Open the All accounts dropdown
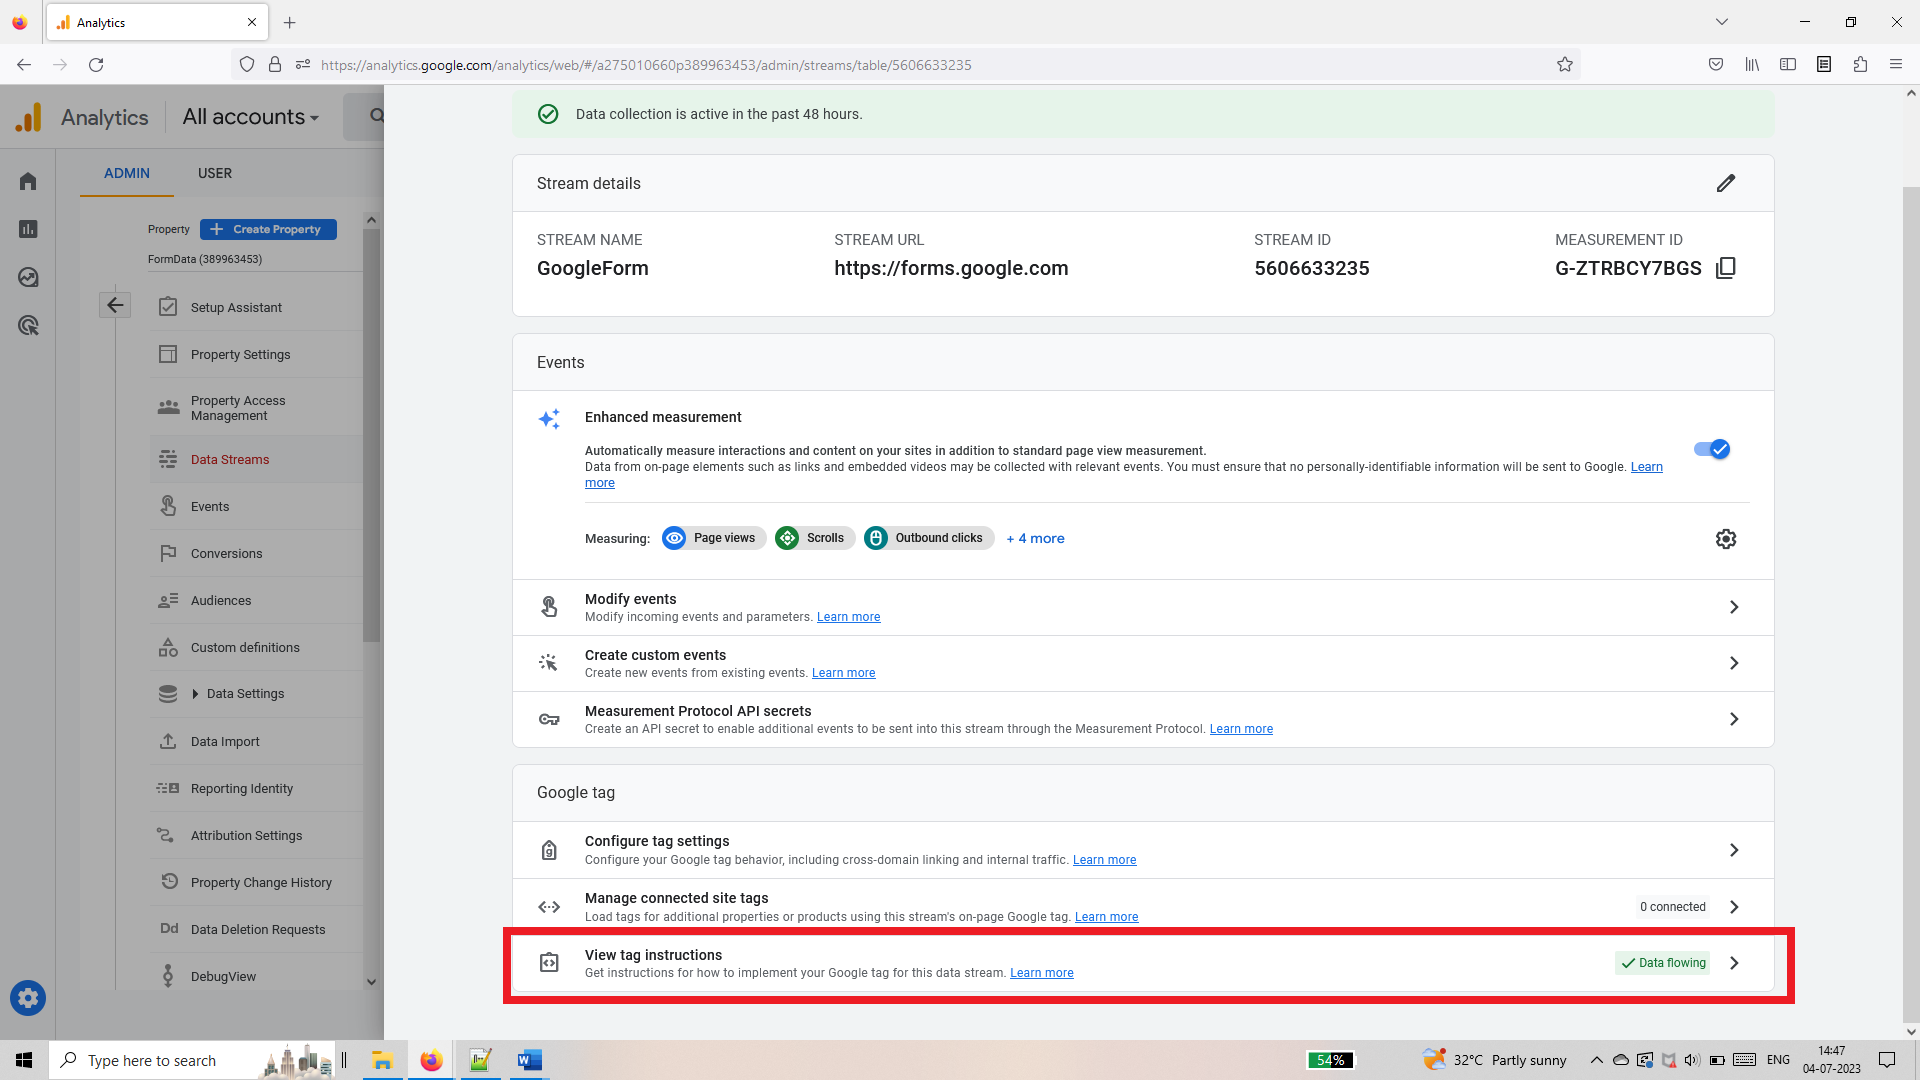Screen dimensions: 1920x1080 pos(250,117)
